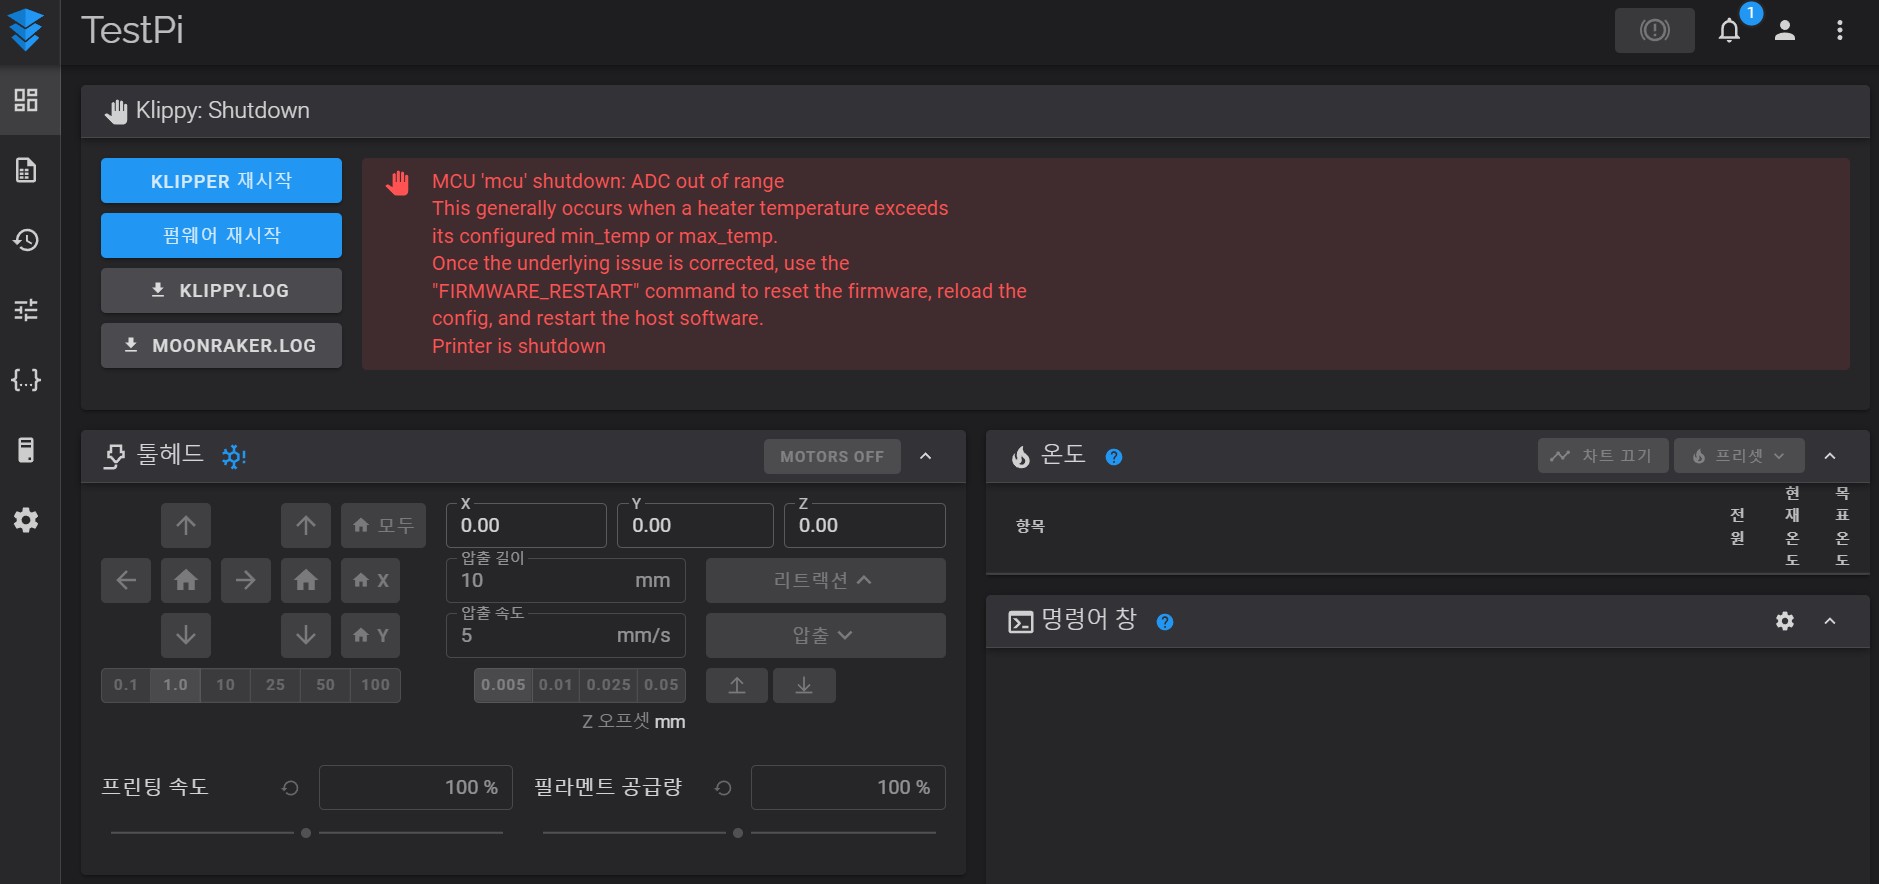Click the X position field
Screen dimensions: 1879x884
coord(526,525)
